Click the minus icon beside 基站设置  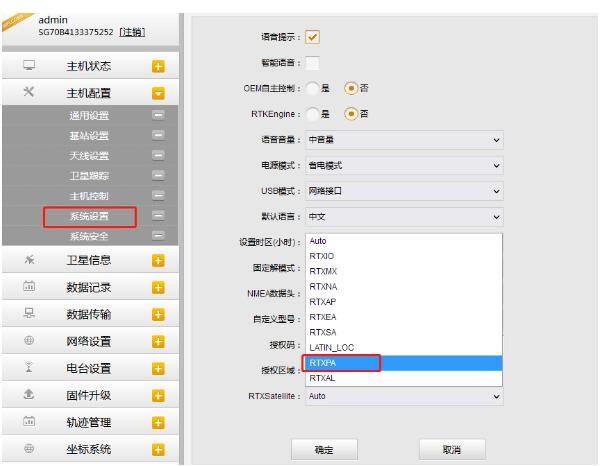tap(158, 135)
